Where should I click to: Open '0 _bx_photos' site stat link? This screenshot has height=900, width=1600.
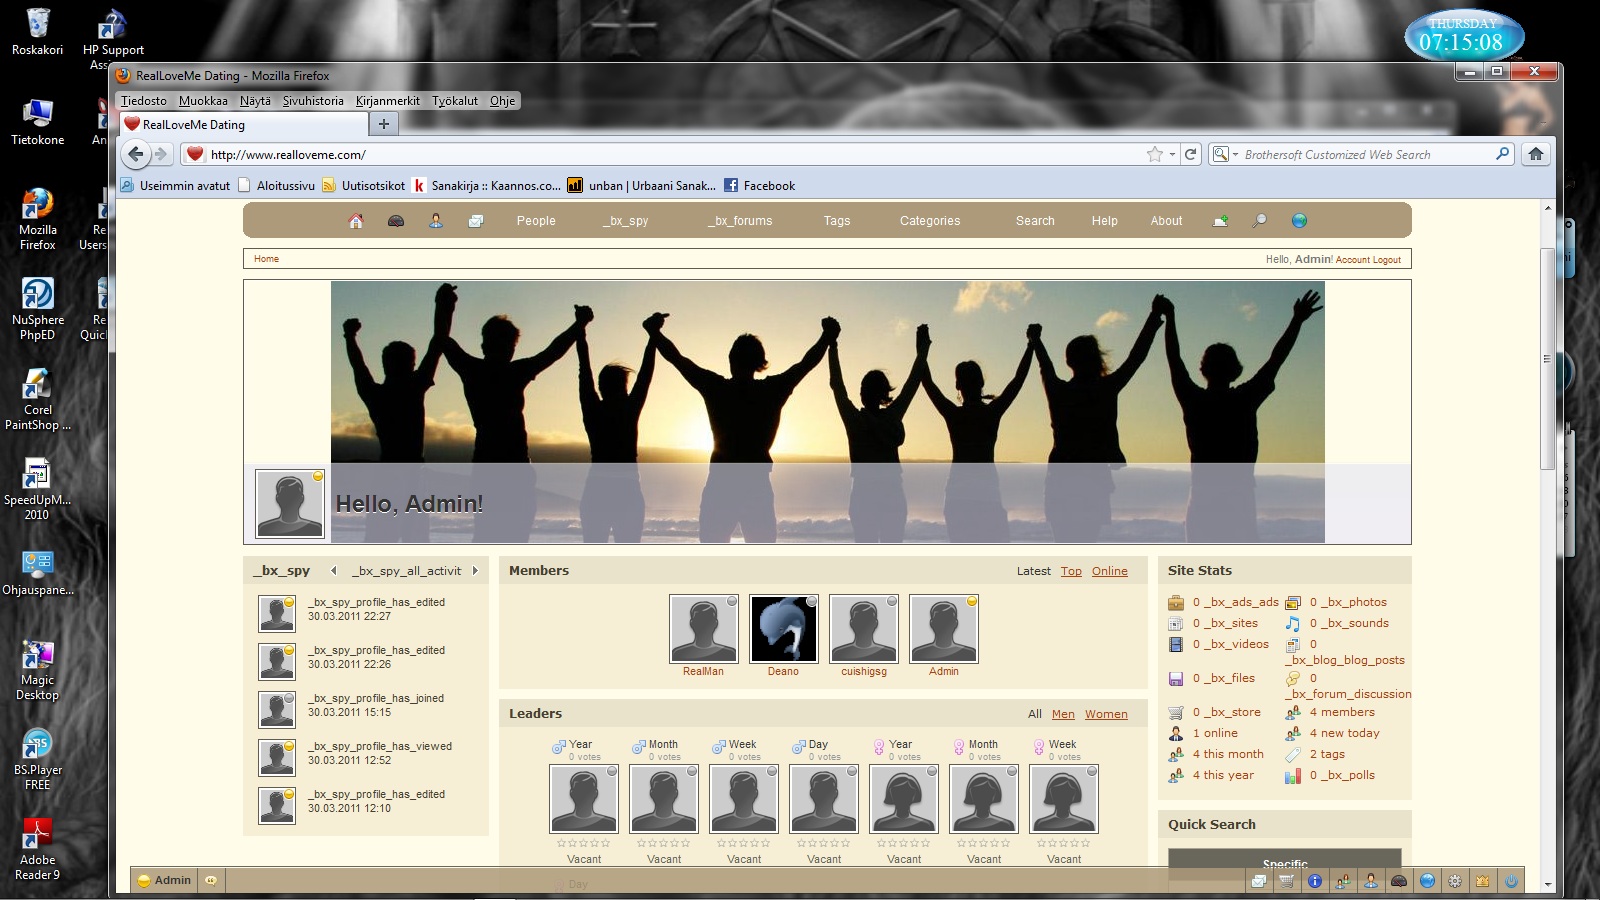tap(1348, 603)
